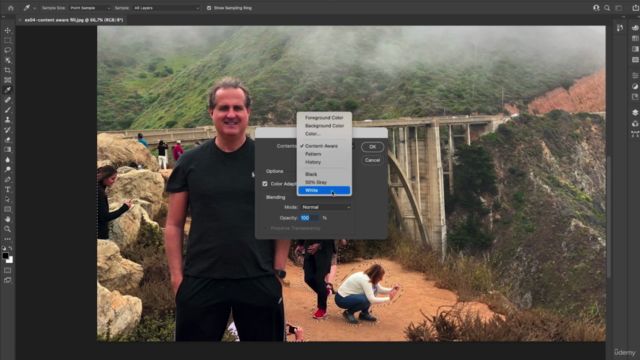Viewport: 640px width, 360px height.
Task: Select the Frame tool
Action: click(x=7, y=80)
